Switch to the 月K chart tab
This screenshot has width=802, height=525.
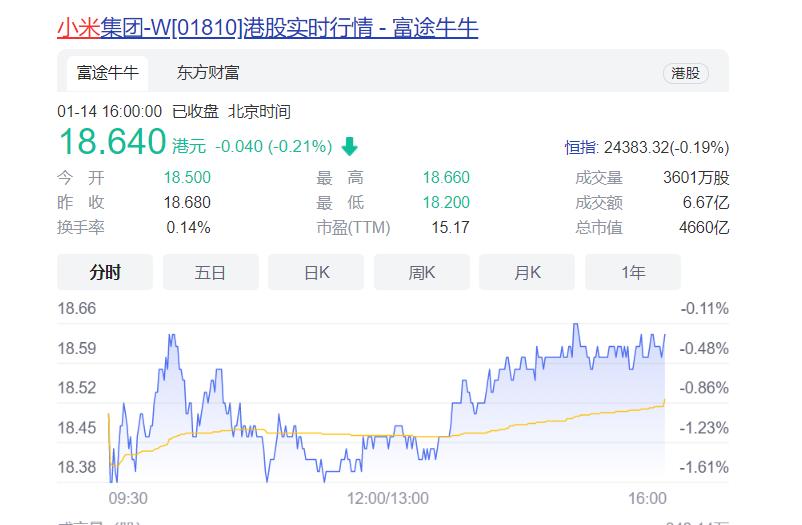(x=527, y=272)
